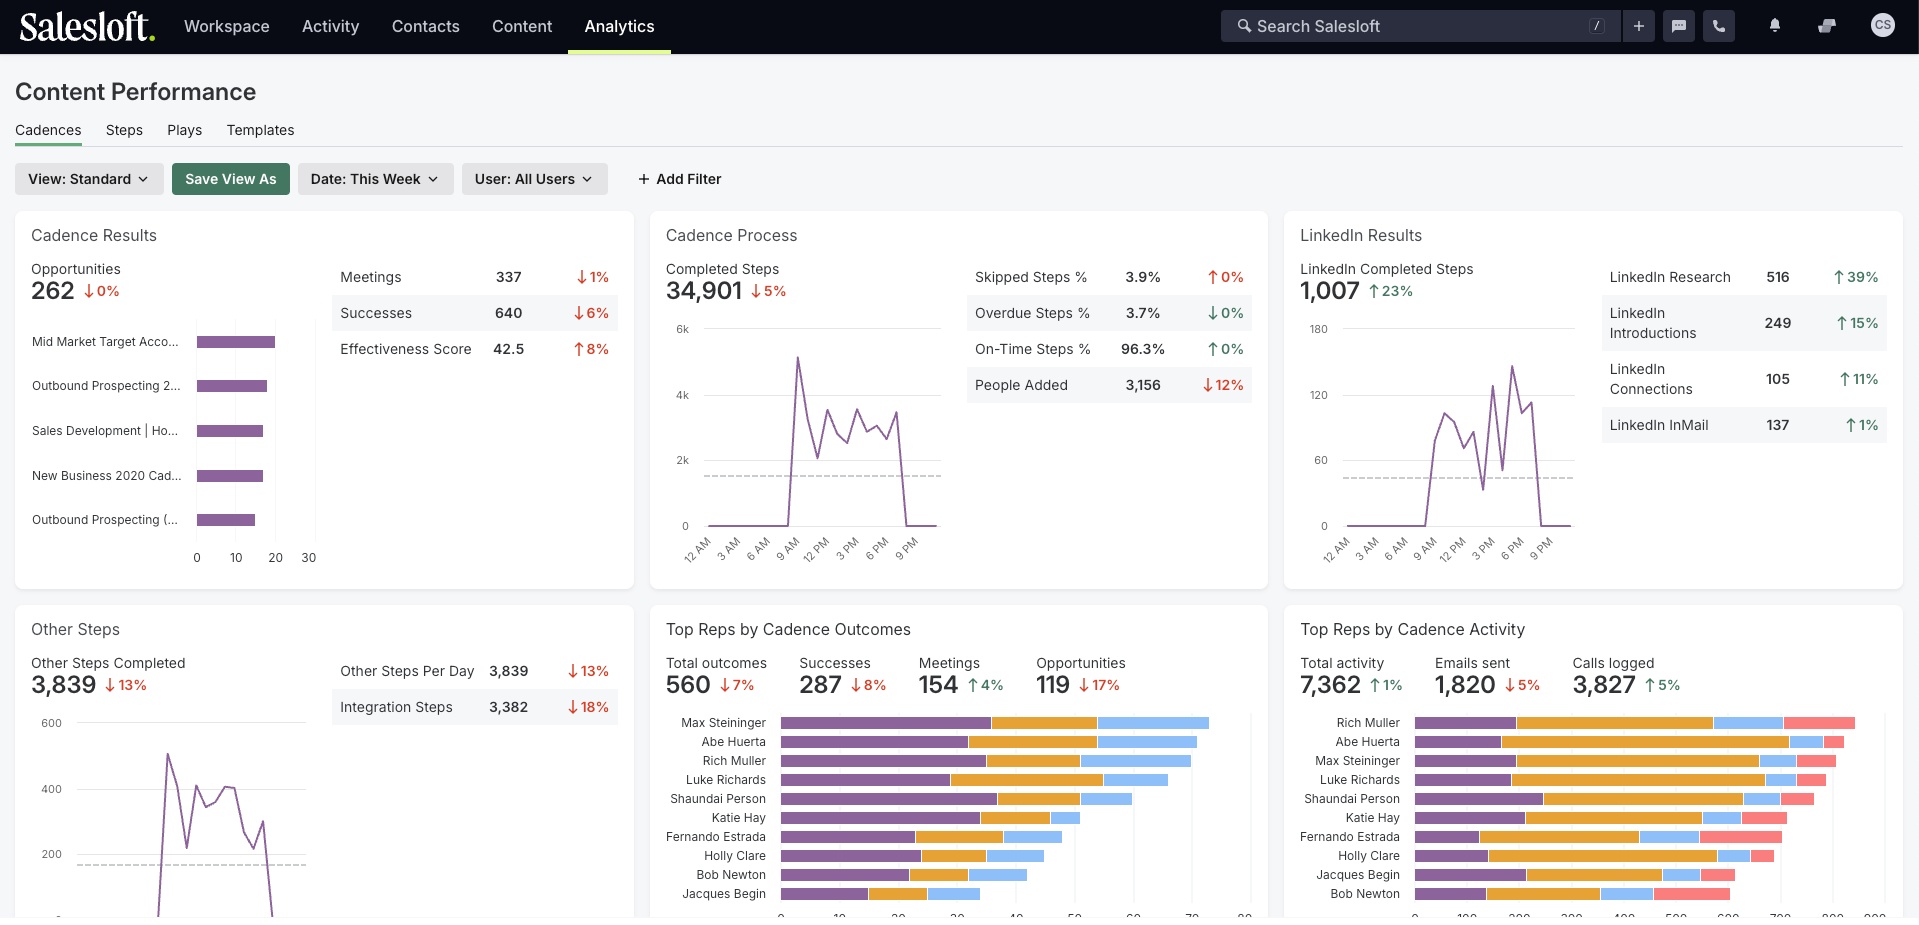This screenshot has height=925, width=1919.
Task: Click Abe Huerta's bar in Cadence Outcomes
Action: [x=989, y=742]
